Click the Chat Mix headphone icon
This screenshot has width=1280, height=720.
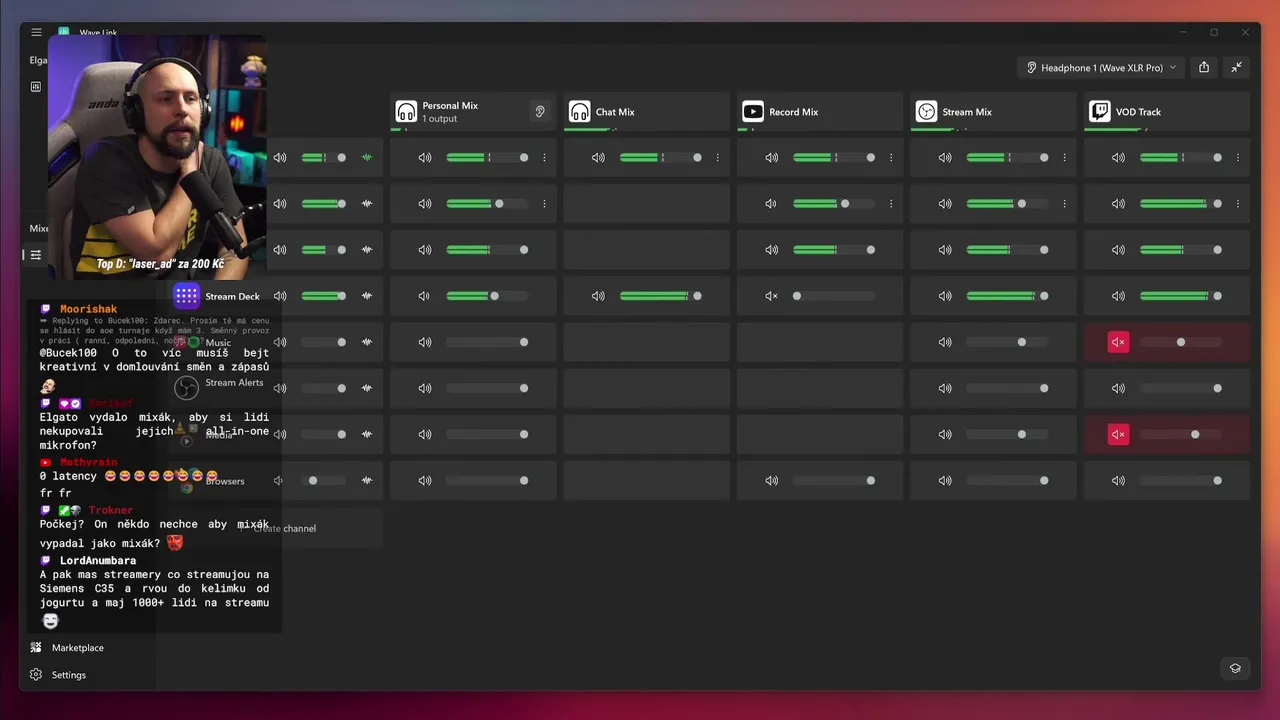579,111
